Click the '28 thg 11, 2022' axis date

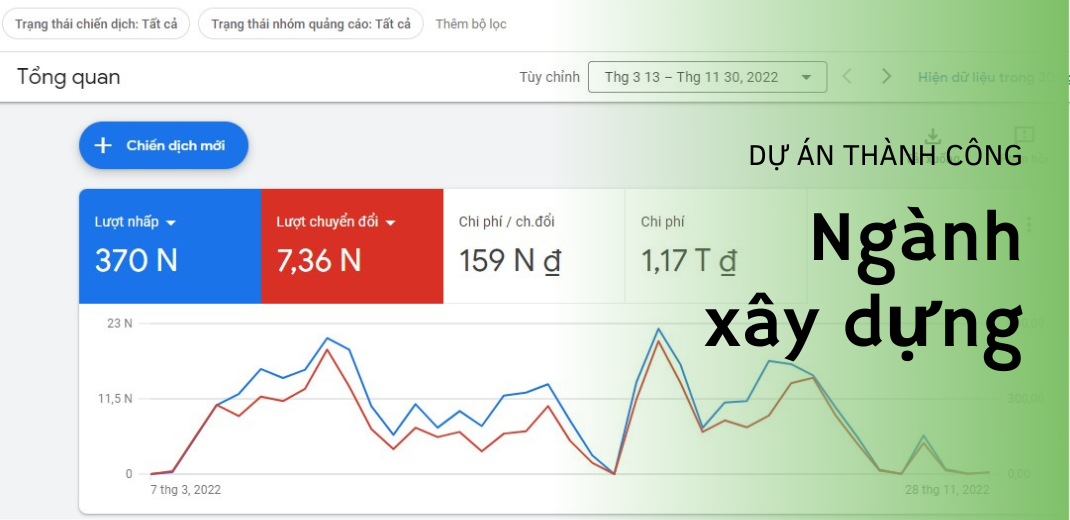(x=947, y=490)
